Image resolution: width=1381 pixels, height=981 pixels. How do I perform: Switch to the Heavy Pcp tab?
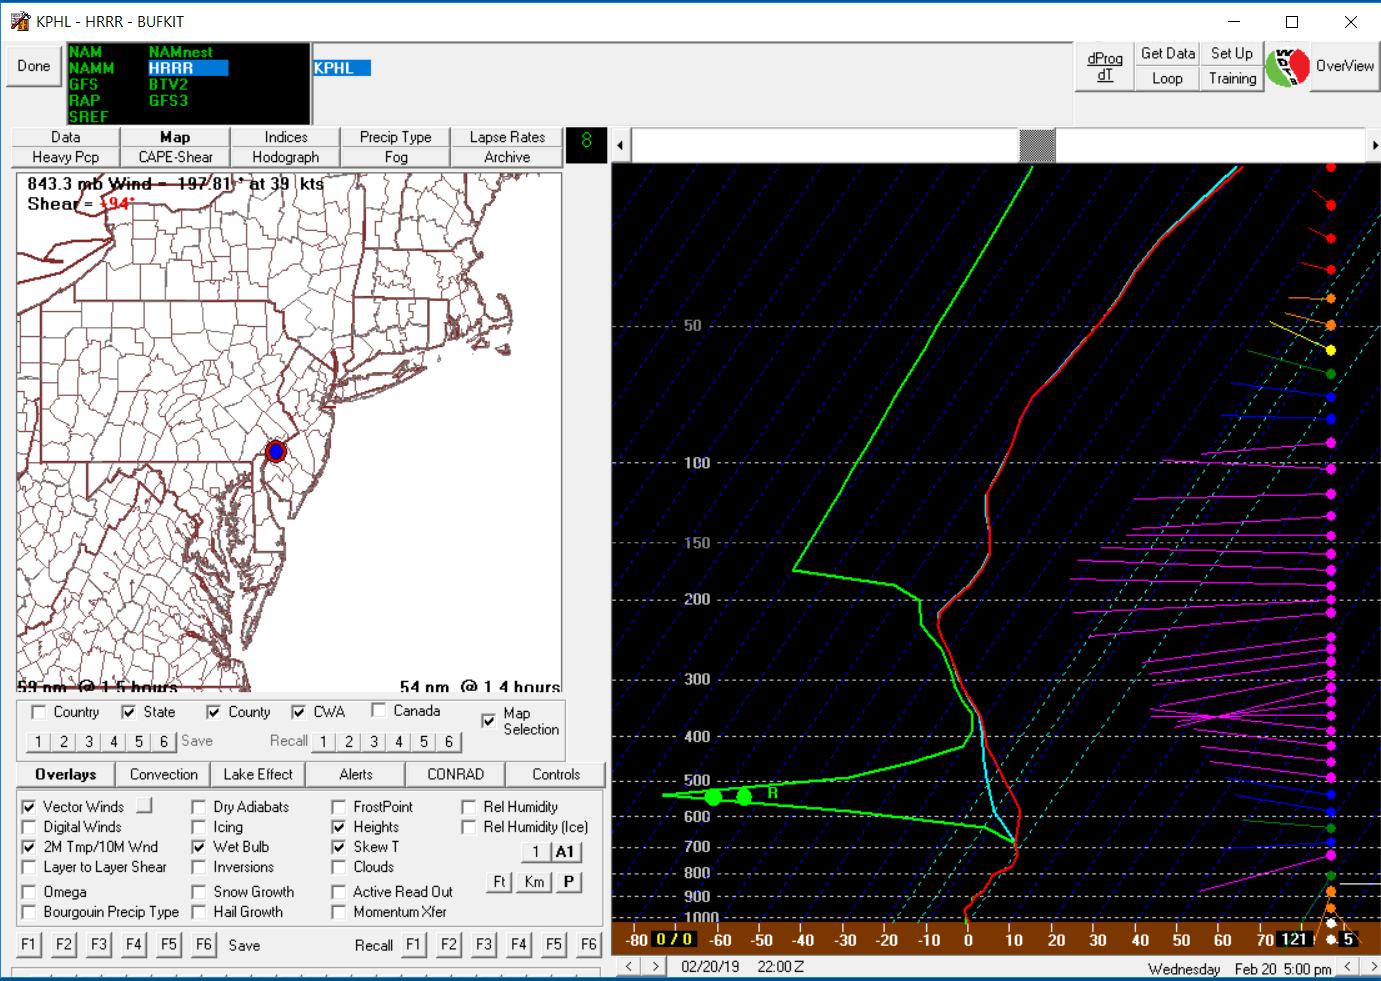coord(66,157)
